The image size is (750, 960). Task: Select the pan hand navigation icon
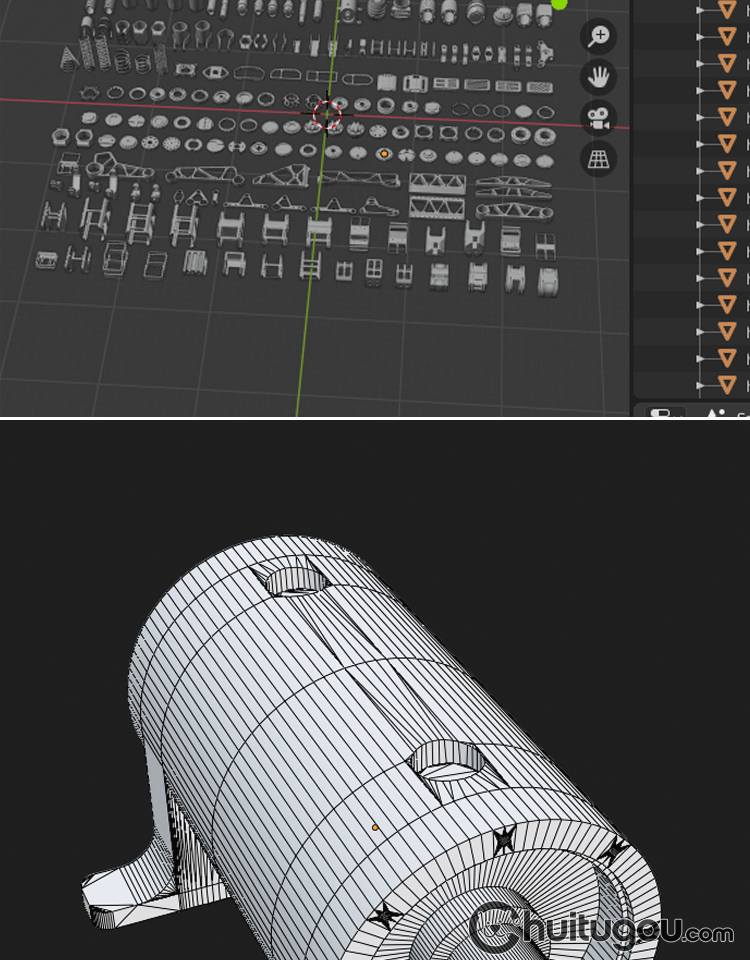coord(598,77)
